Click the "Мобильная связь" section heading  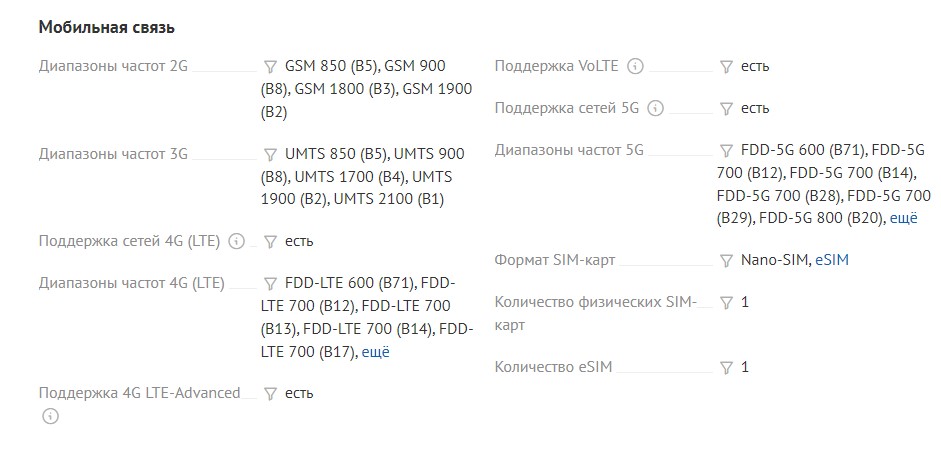click(106, 27)
